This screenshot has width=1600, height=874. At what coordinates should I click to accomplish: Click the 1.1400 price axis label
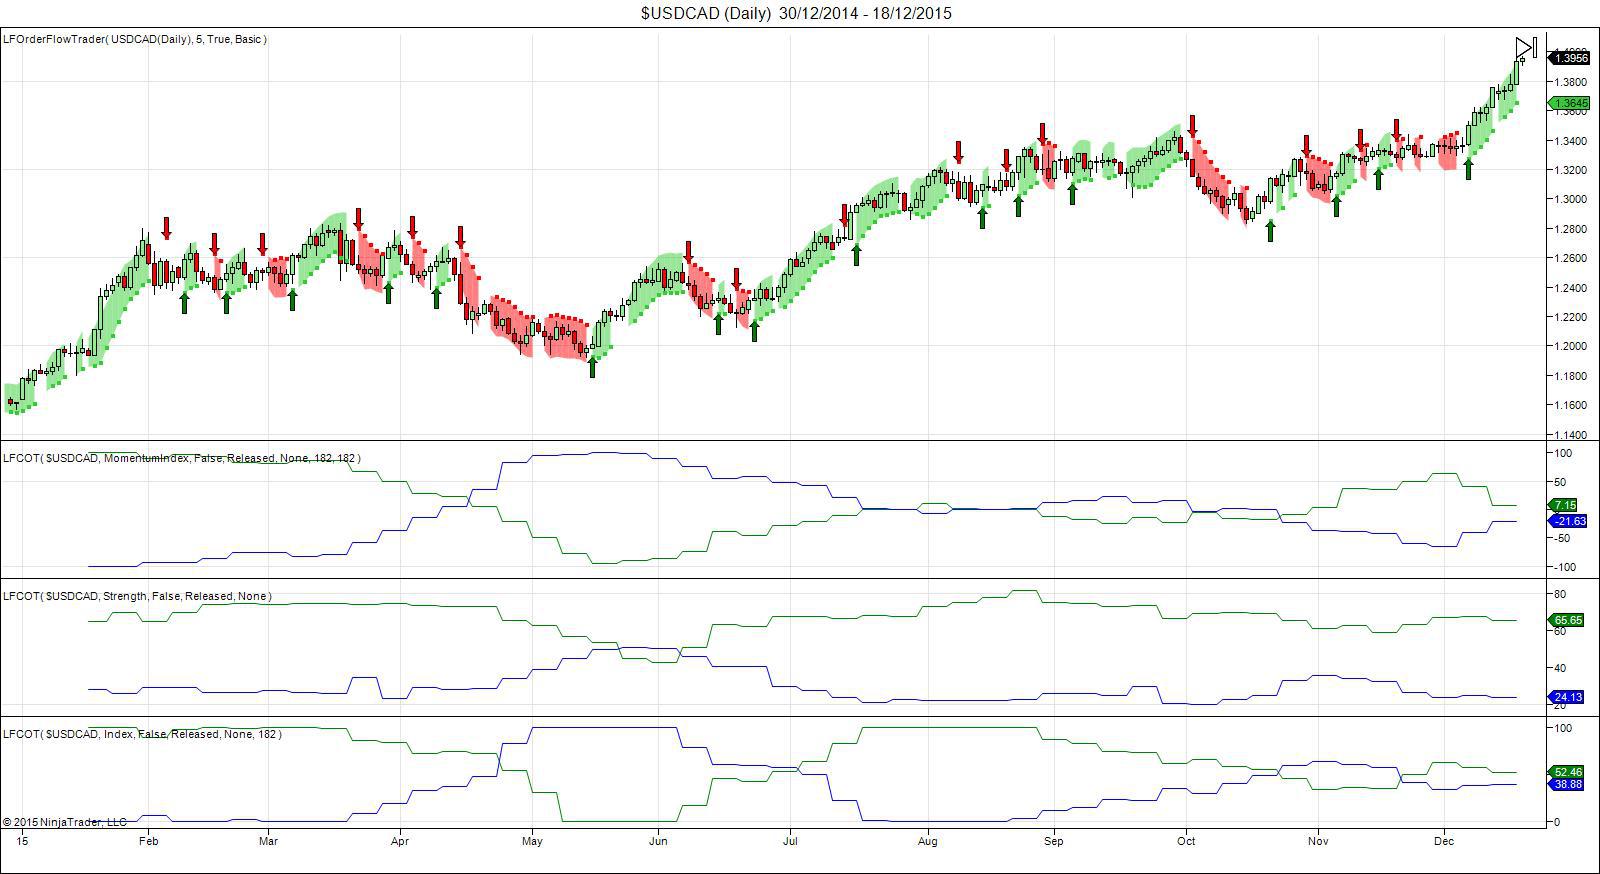[1572, 435]
